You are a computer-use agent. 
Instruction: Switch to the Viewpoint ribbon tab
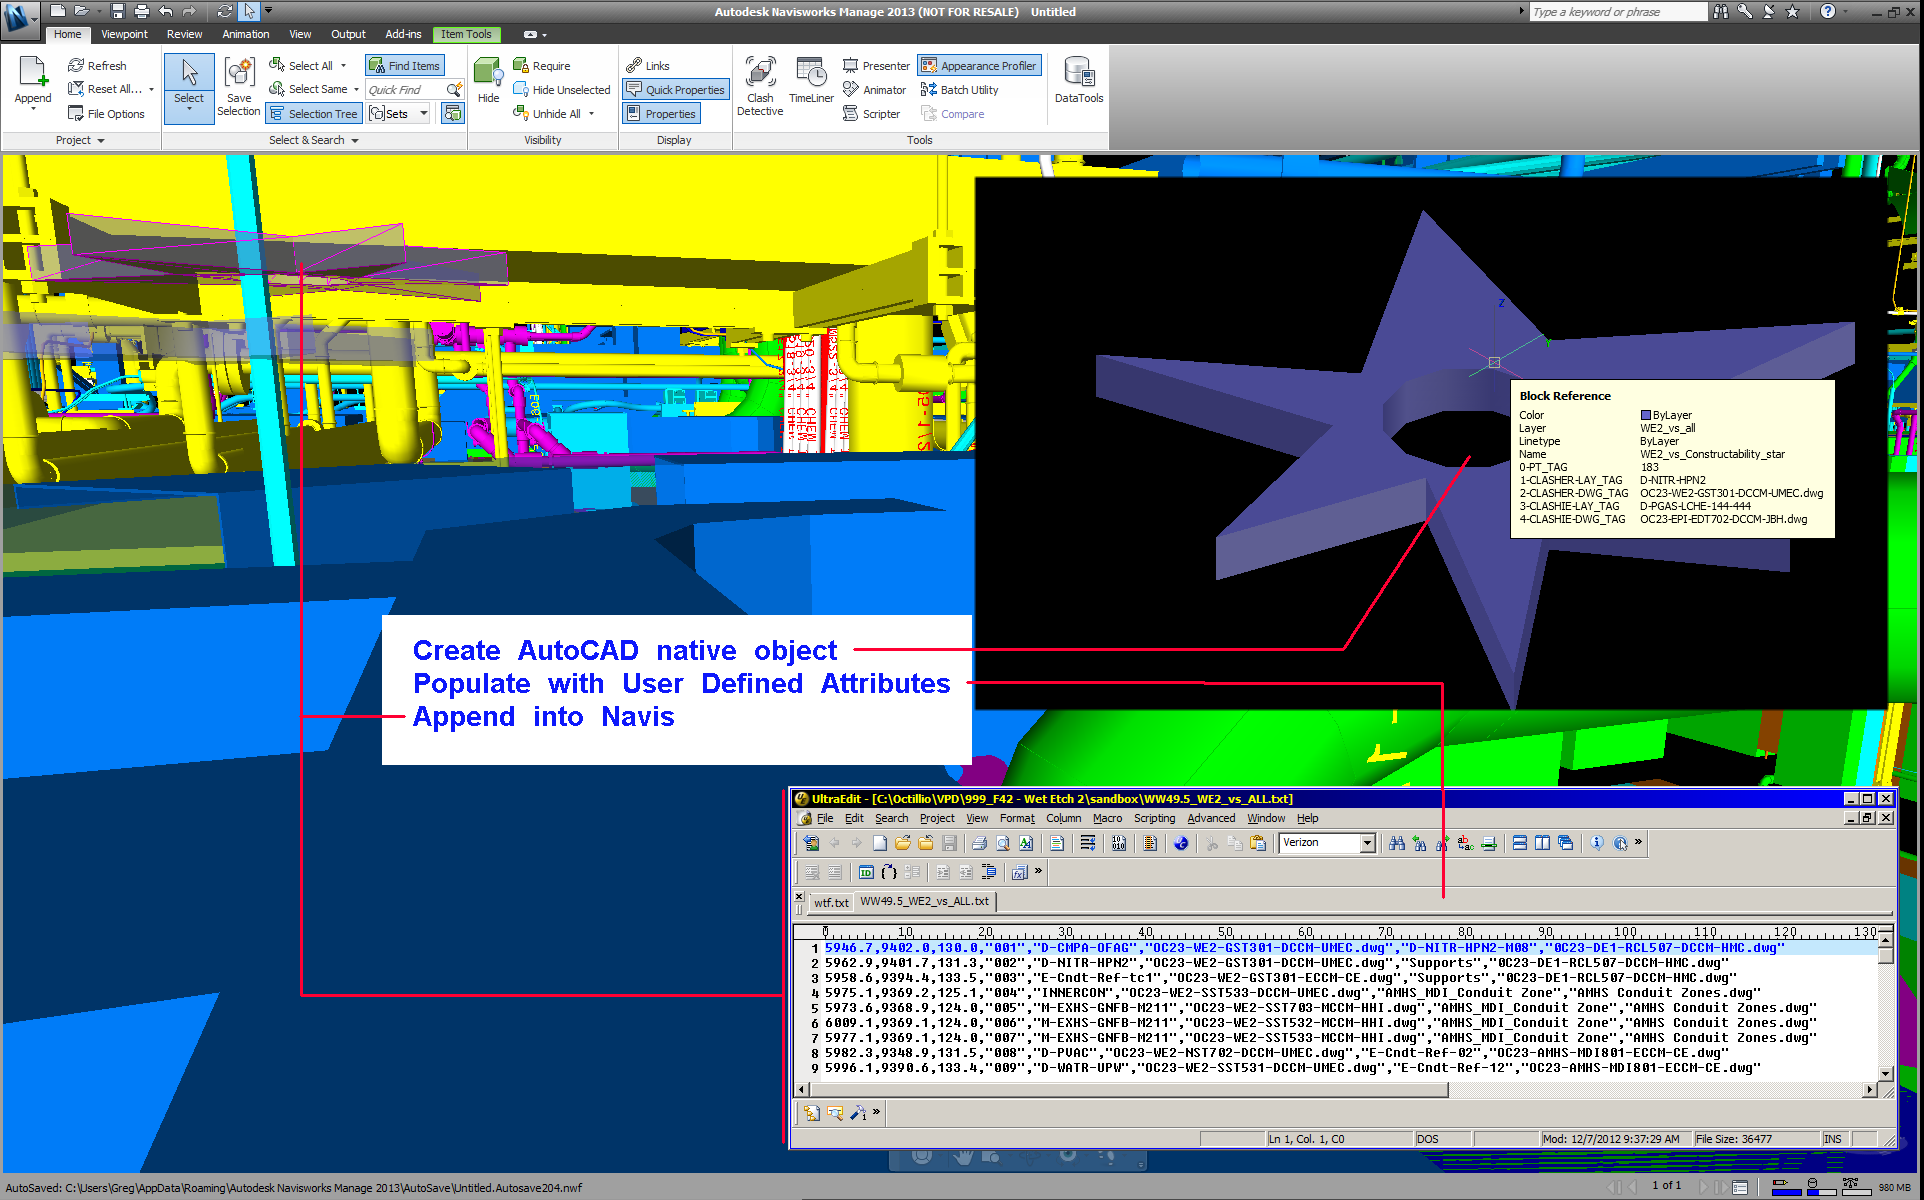(124, 34)
